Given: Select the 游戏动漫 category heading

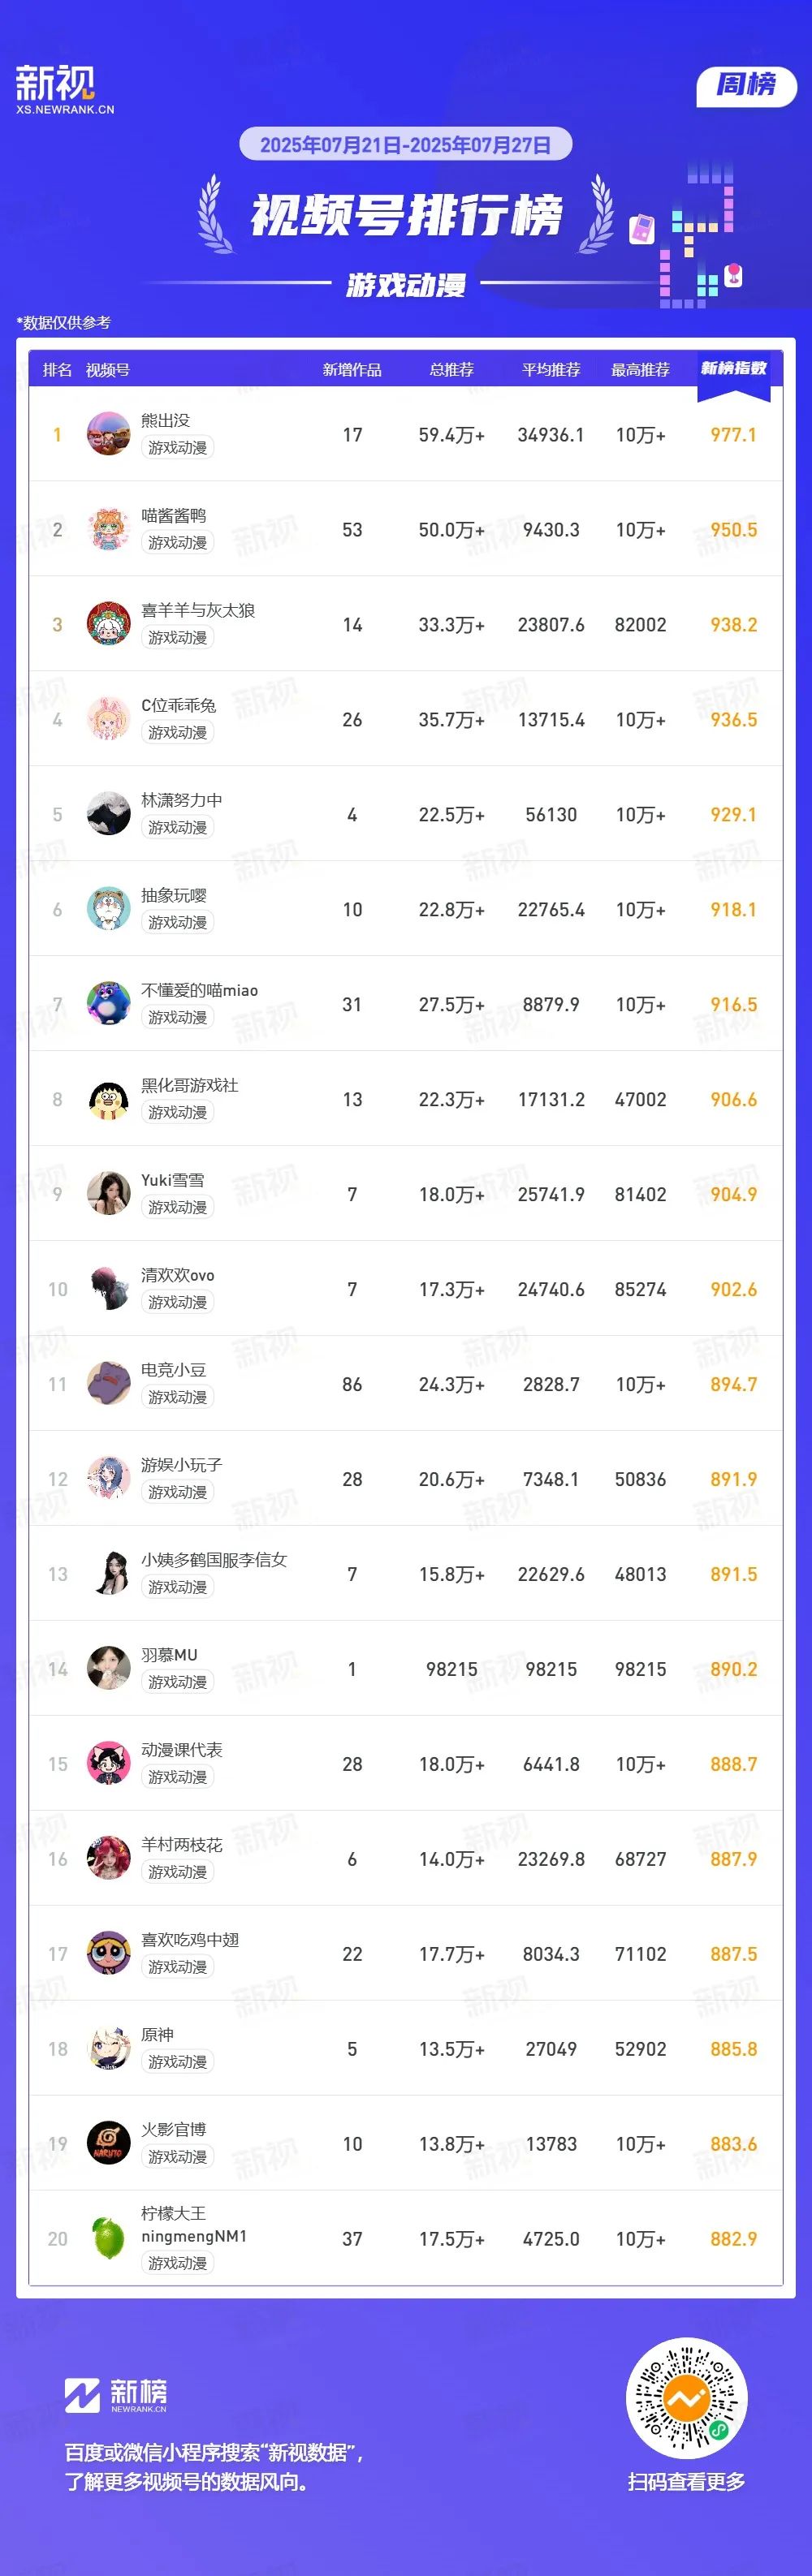Looking at the screenshot, I should [x=406, y=285].
